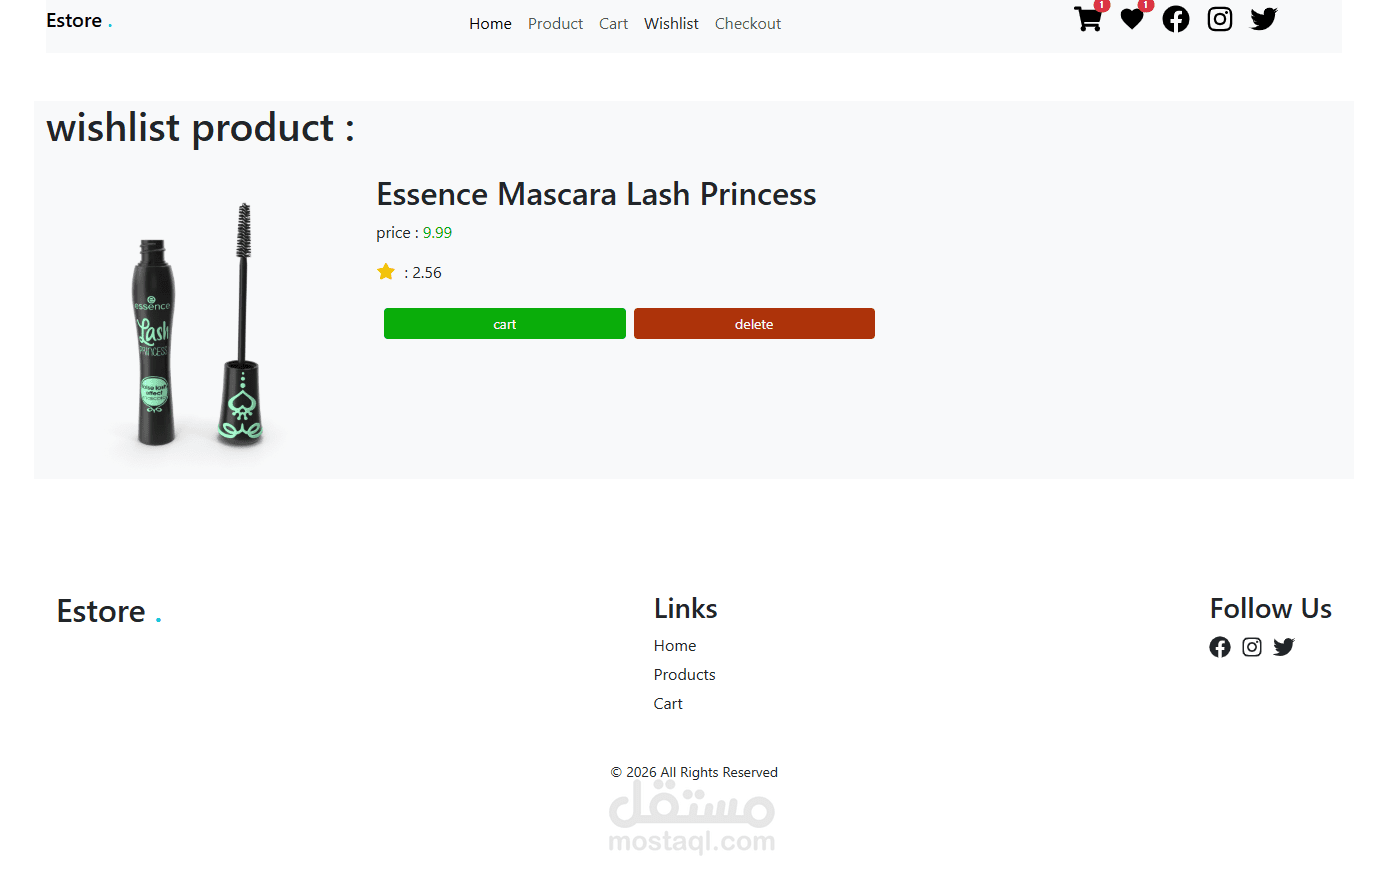This screenshot has height=873, width=1384.
Task: Click the yellow rating star icon
Action: click(386, 272)
